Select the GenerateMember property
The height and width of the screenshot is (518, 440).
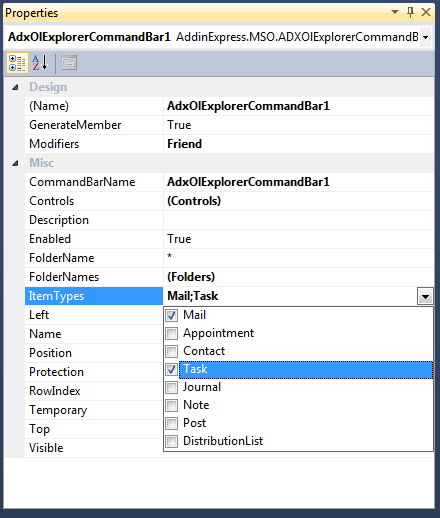[94, 125]
